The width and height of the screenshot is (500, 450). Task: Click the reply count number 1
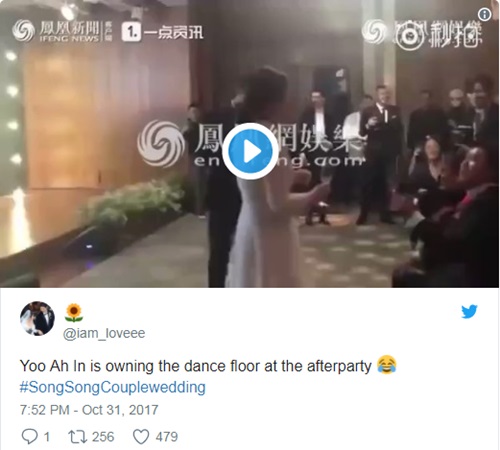pyautogui.click(x=47, y=437)
